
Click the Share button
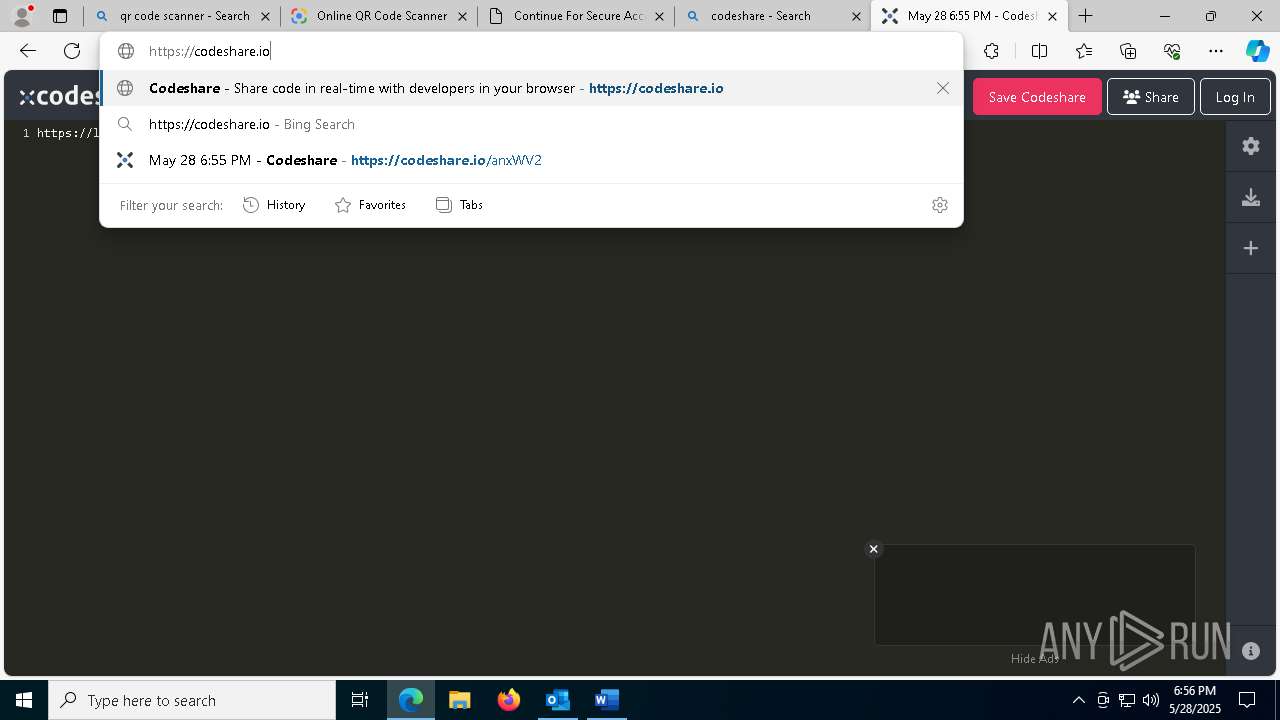[x=1151, y=97]
